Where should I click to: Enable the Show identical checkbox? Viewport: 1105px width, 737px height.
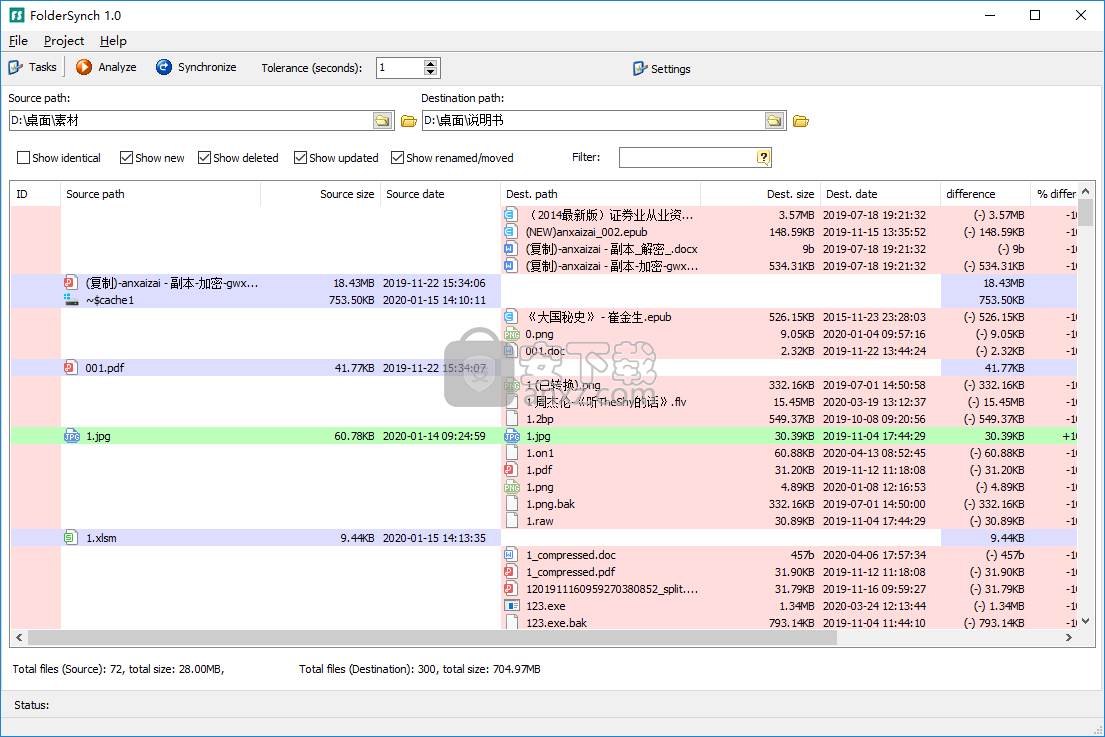23,158
